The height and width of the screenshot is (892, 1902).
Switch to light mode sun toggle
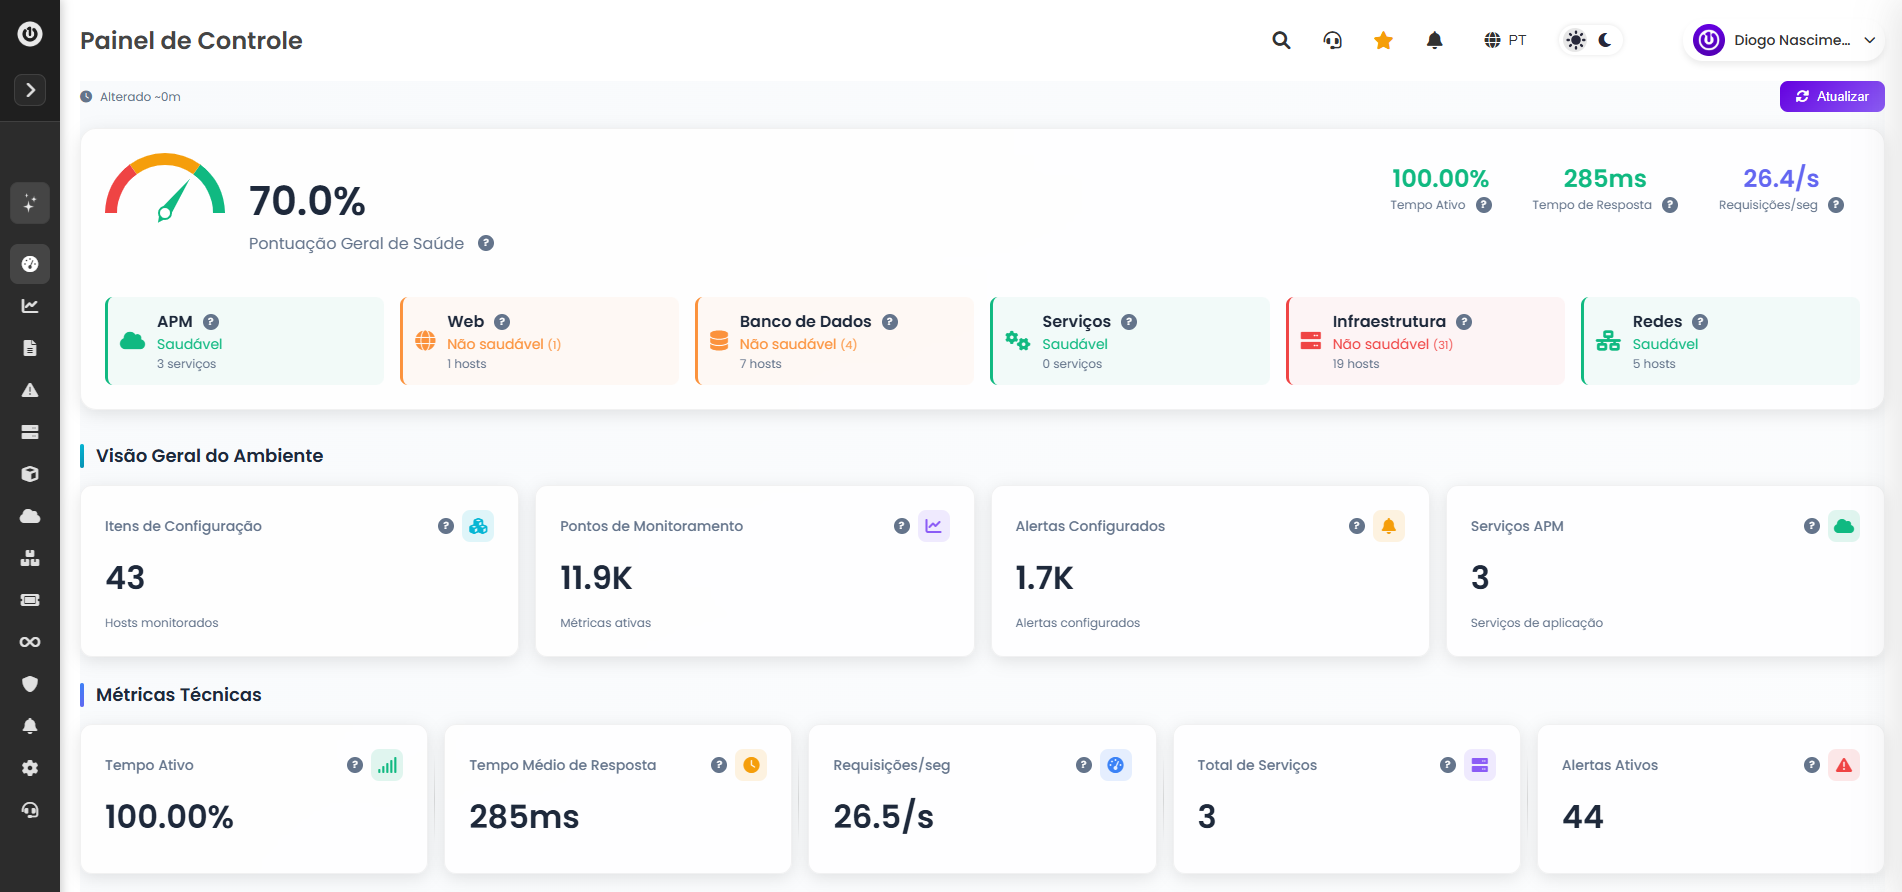pyautogui.click(x=1576, y=40)
